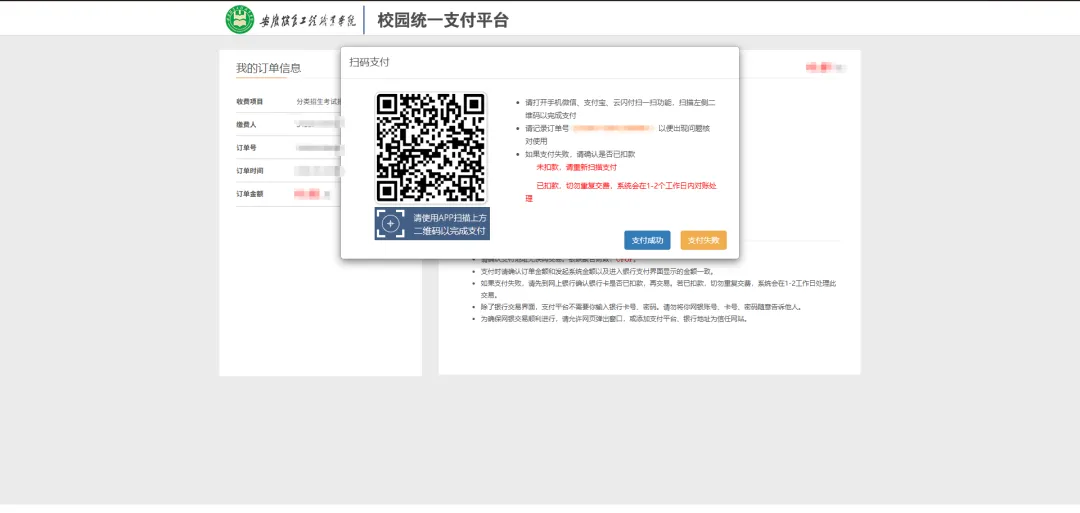Click the 缴费人 label

coord(247,125)
